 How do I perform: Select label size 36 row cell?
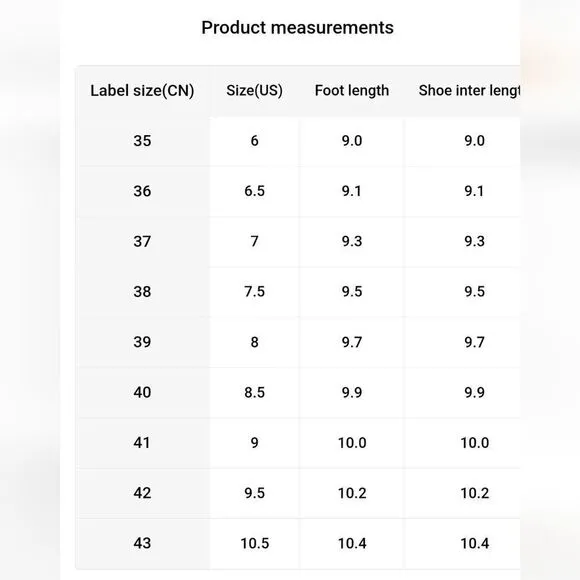click(142, 191)
